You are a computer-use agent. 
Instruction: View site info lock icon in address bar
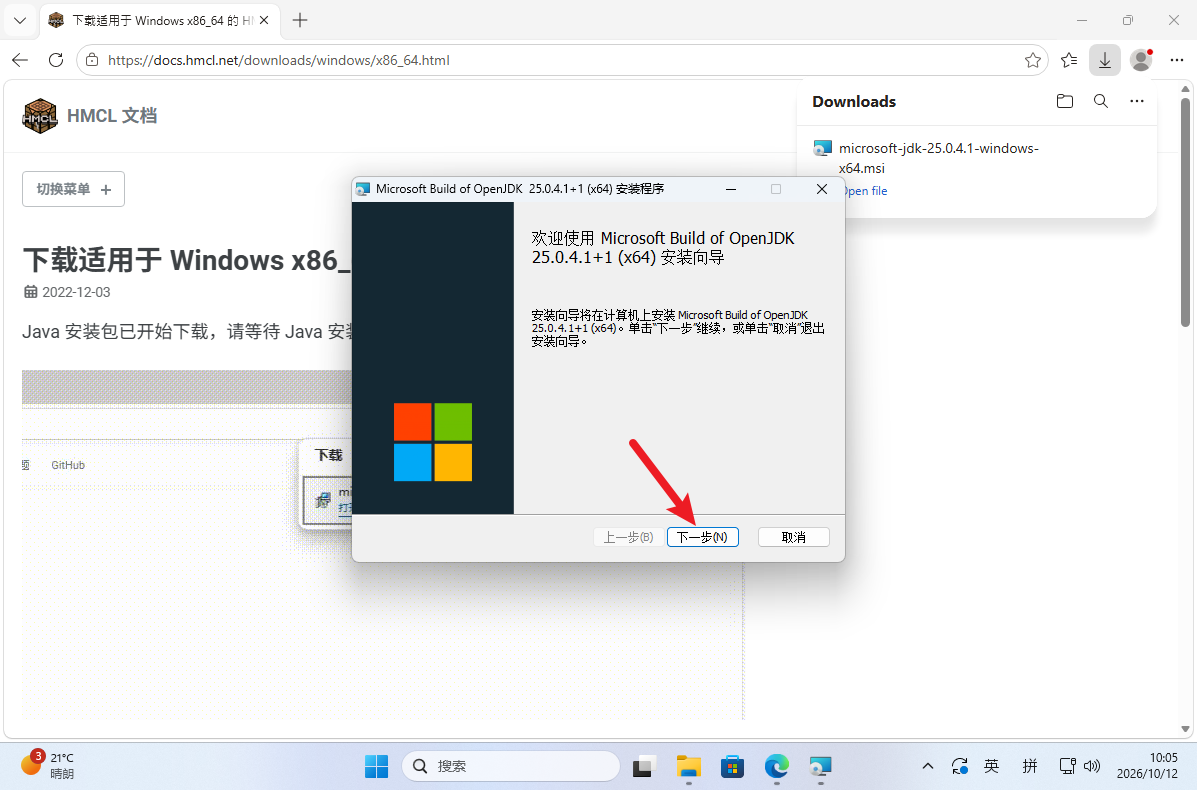(92, 60)
